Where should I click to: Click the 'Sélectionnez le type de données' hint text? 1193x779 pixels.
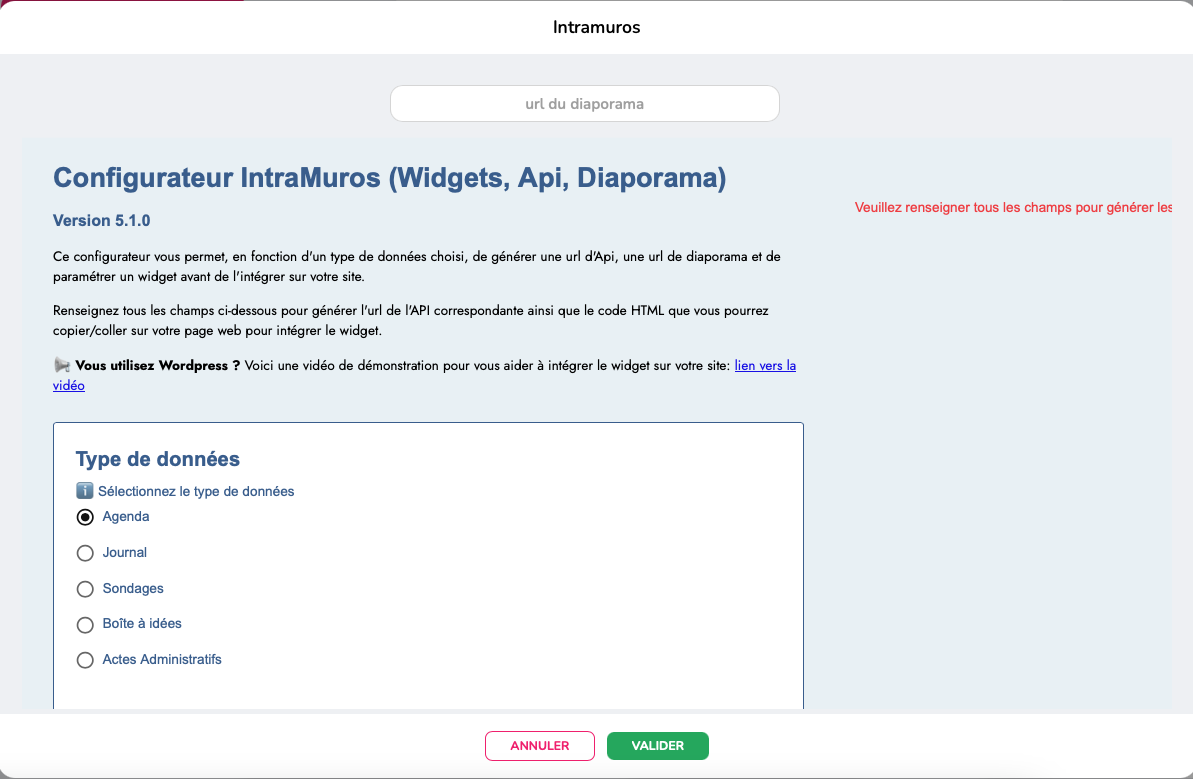196,491
